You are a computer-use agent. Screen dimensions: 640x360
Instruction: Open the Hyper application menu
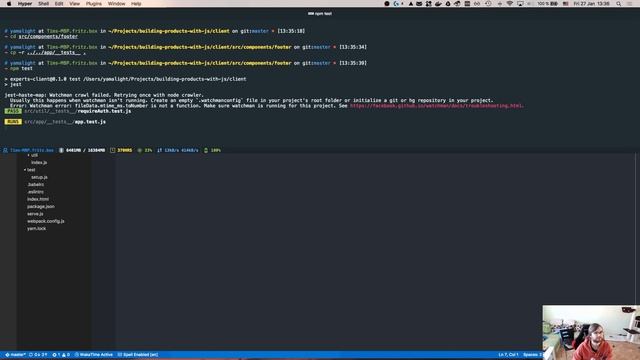(25, 4)
